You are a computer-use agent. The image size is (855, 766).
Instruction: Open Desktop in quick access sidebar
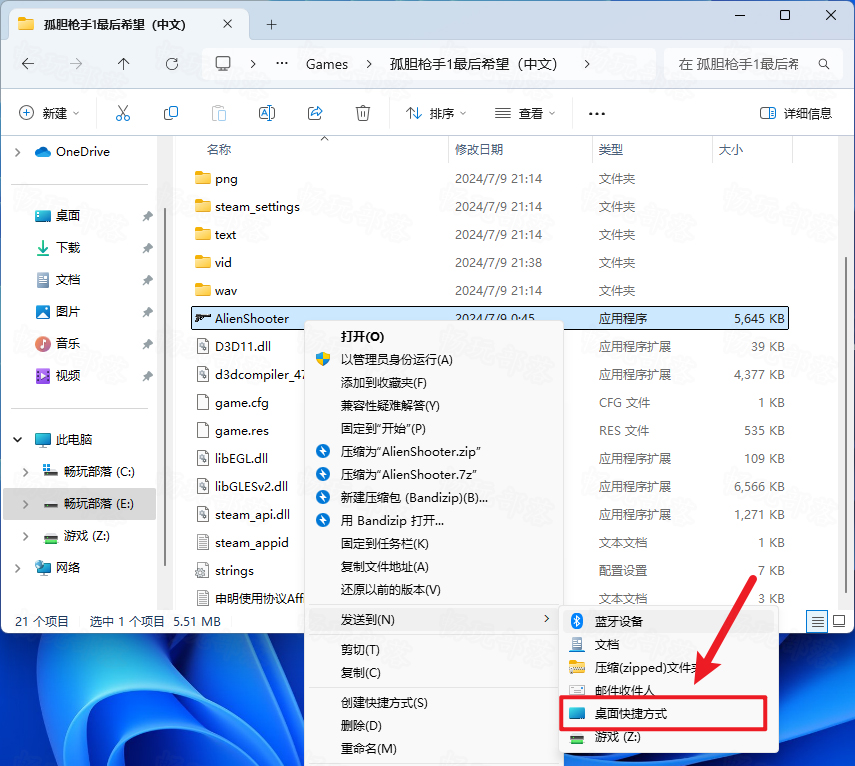[68, 216]
